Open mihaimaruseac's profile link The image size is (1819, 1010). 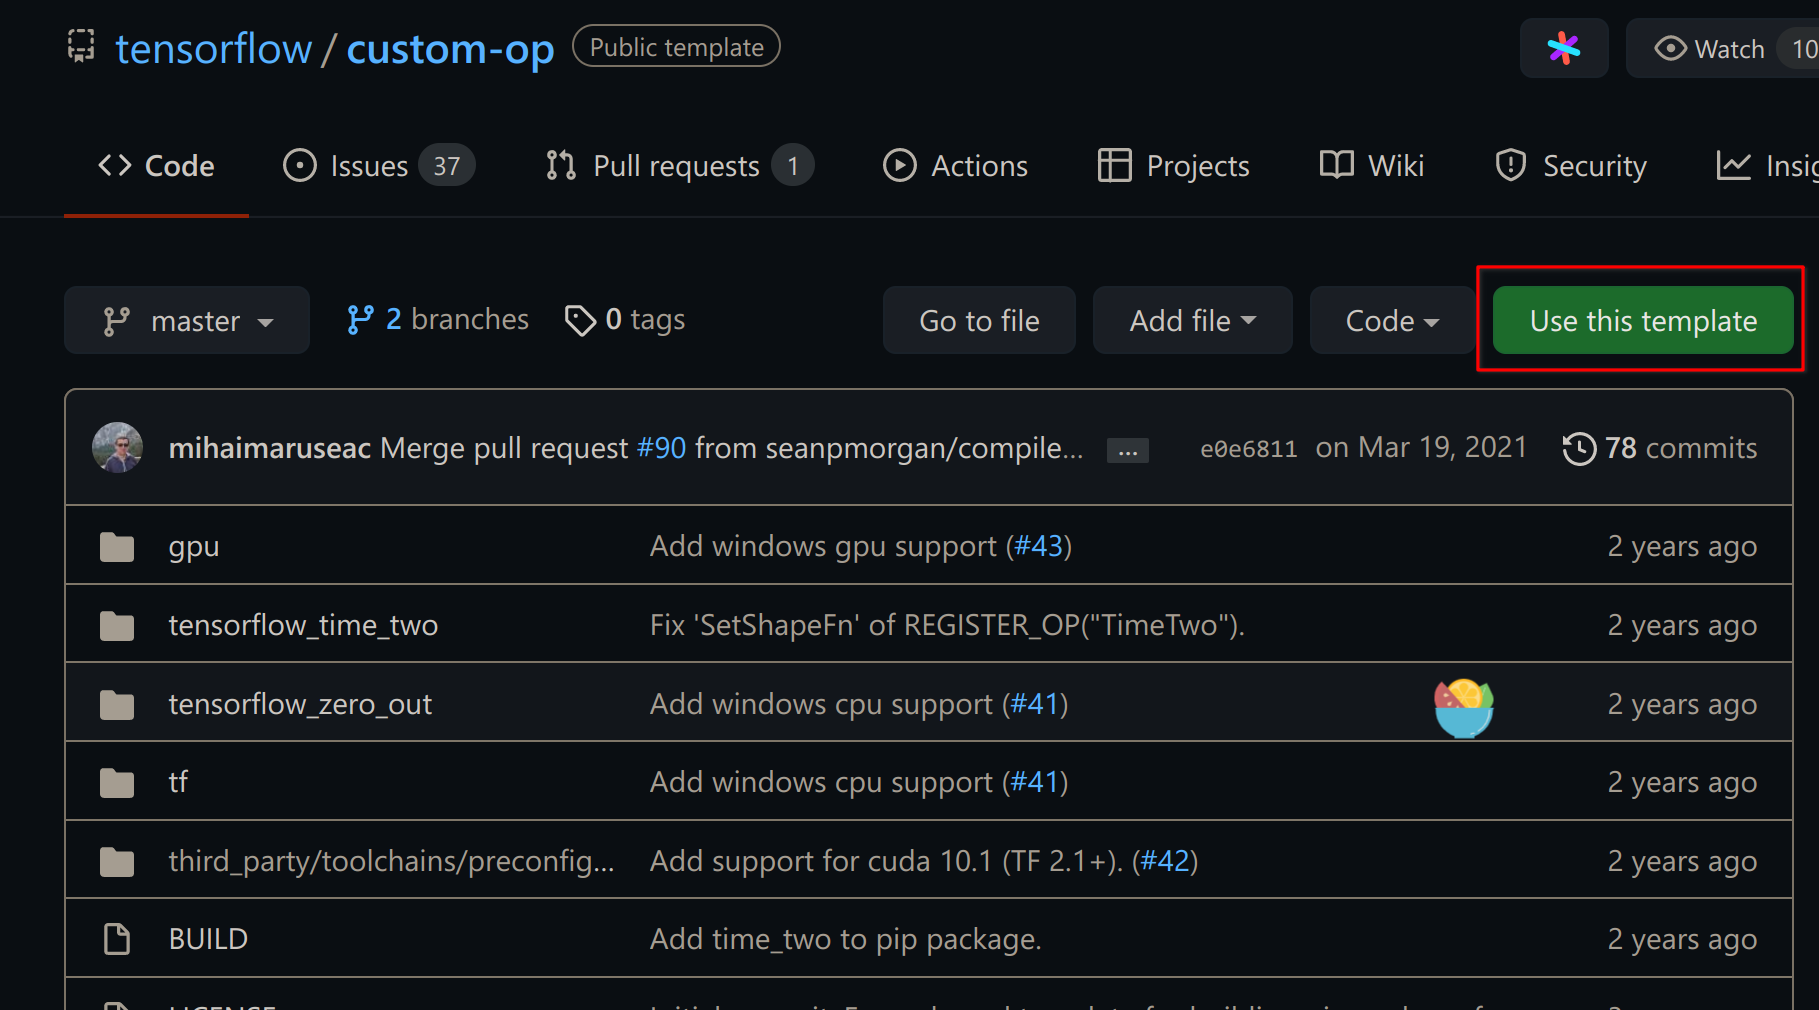[270, 448]
